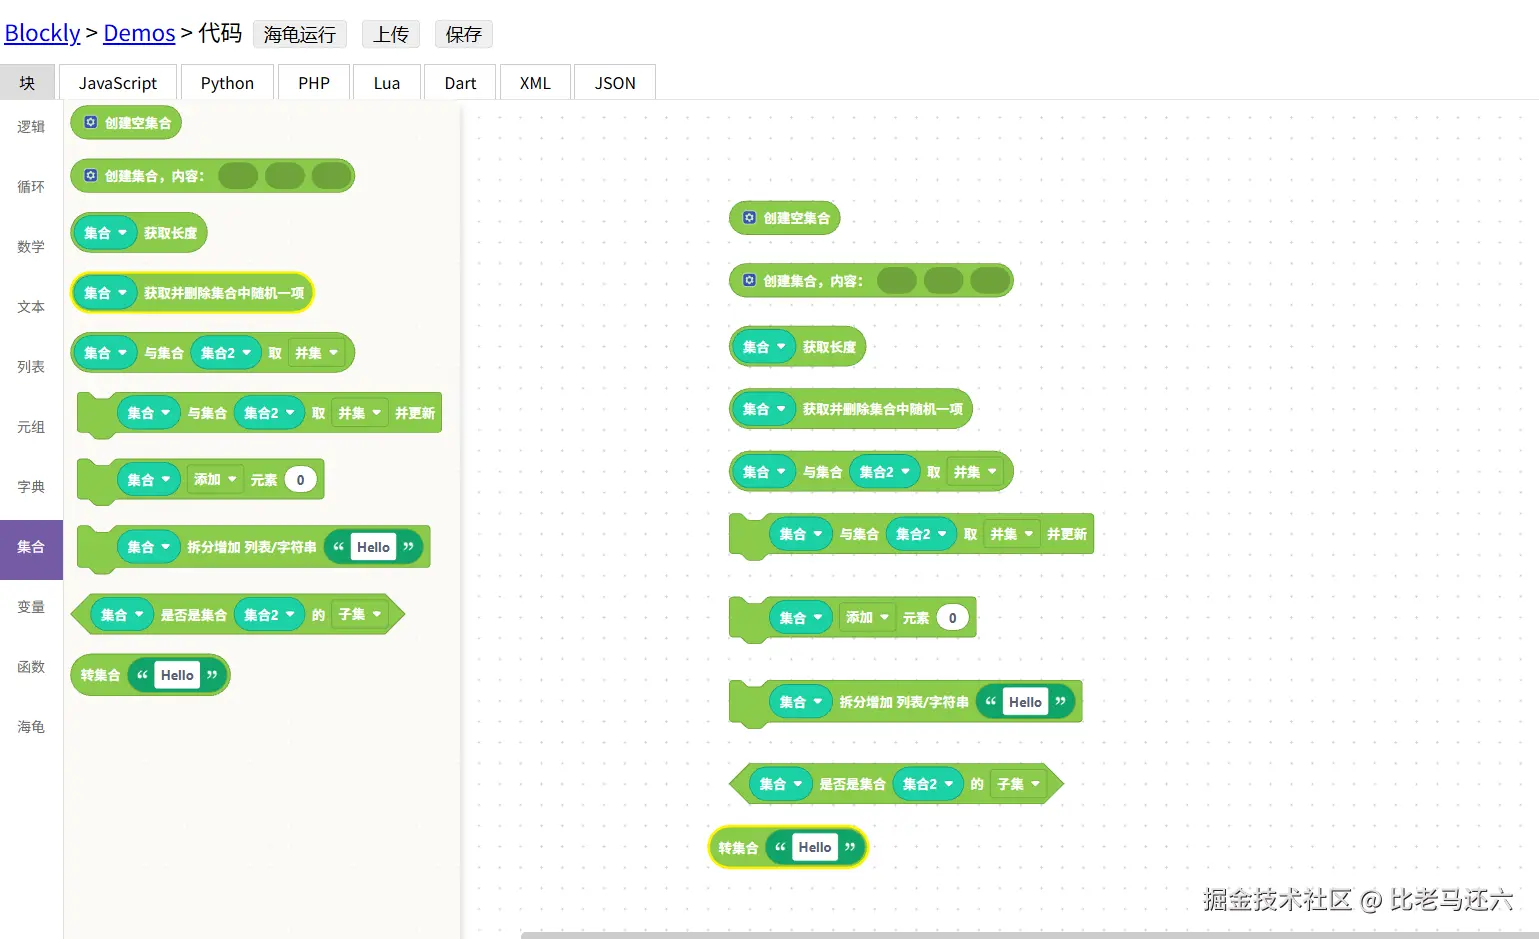
Task: Expand the 子集 dropdown in the flyout
Action: click(360, 614)
